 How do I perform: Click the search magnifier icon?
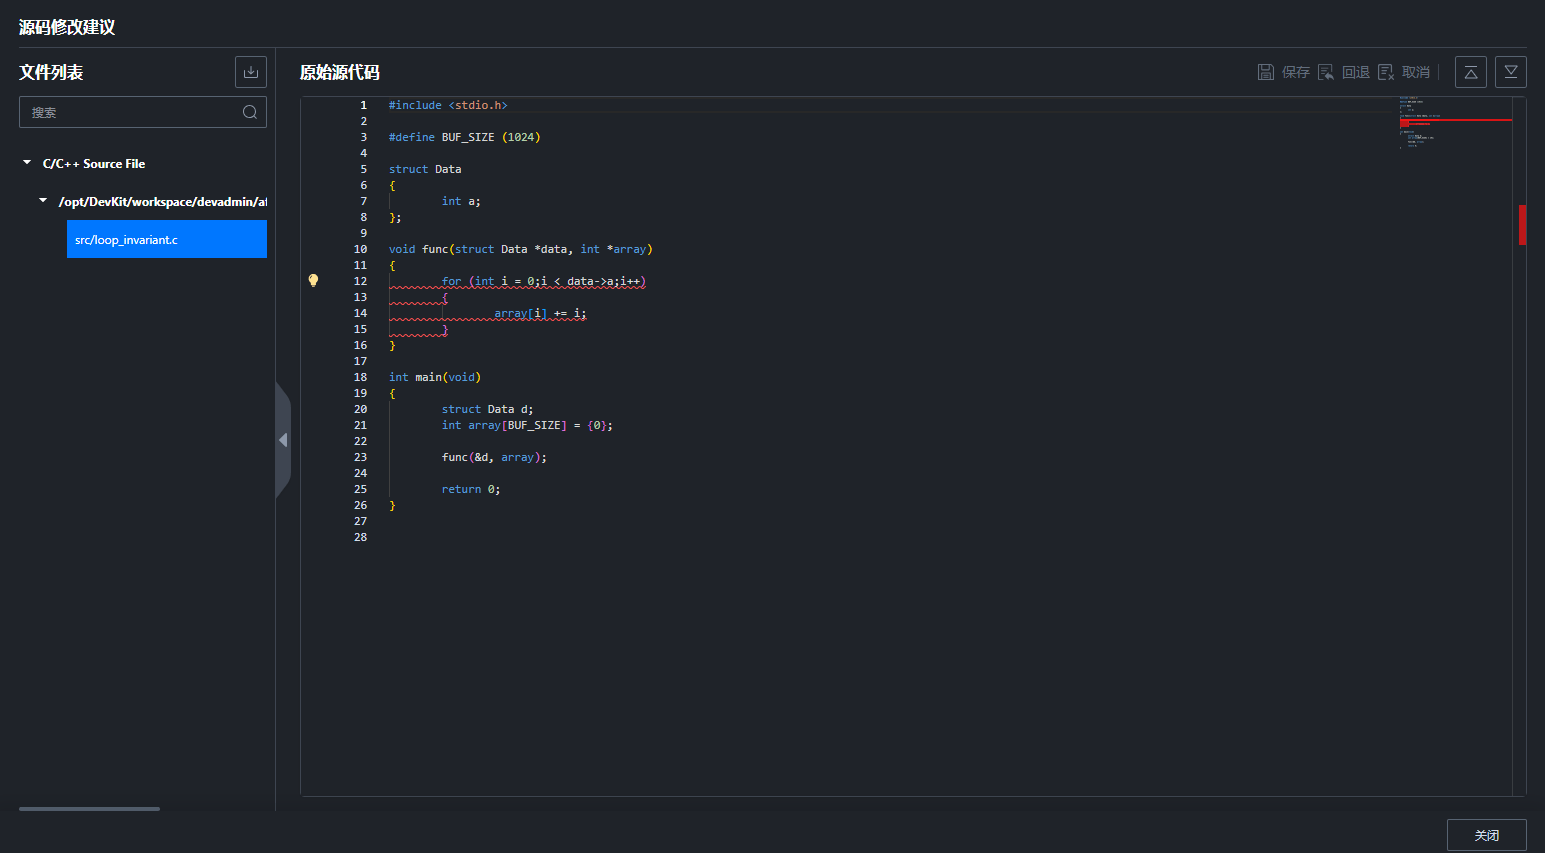point(250,112)
